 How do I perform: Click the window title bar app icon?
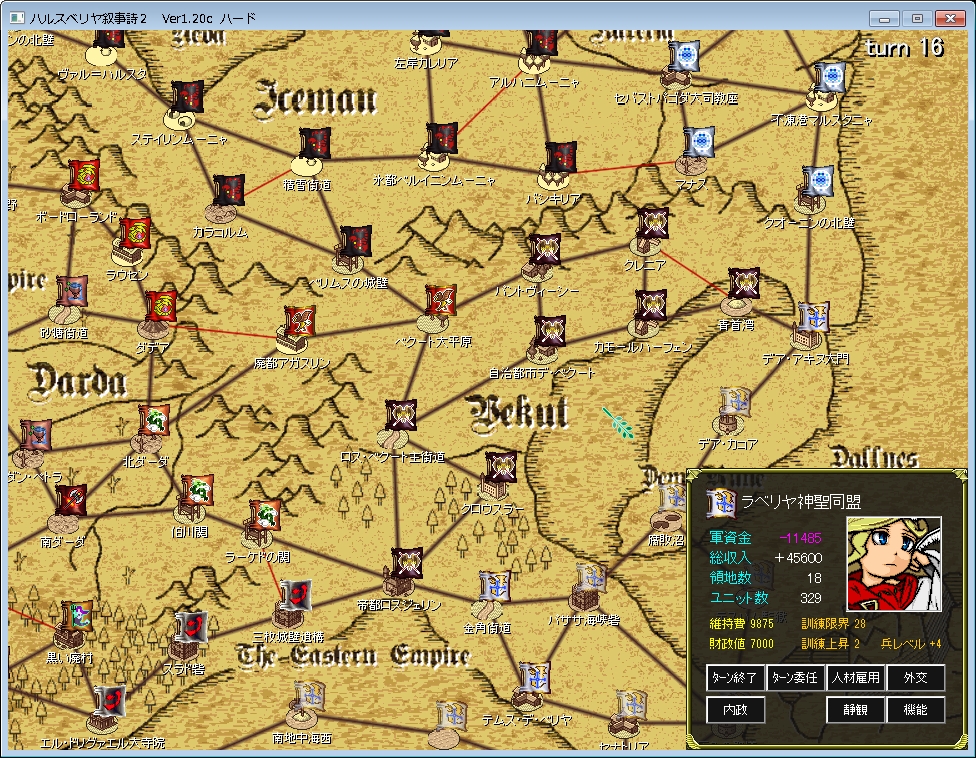pos(17,18)
